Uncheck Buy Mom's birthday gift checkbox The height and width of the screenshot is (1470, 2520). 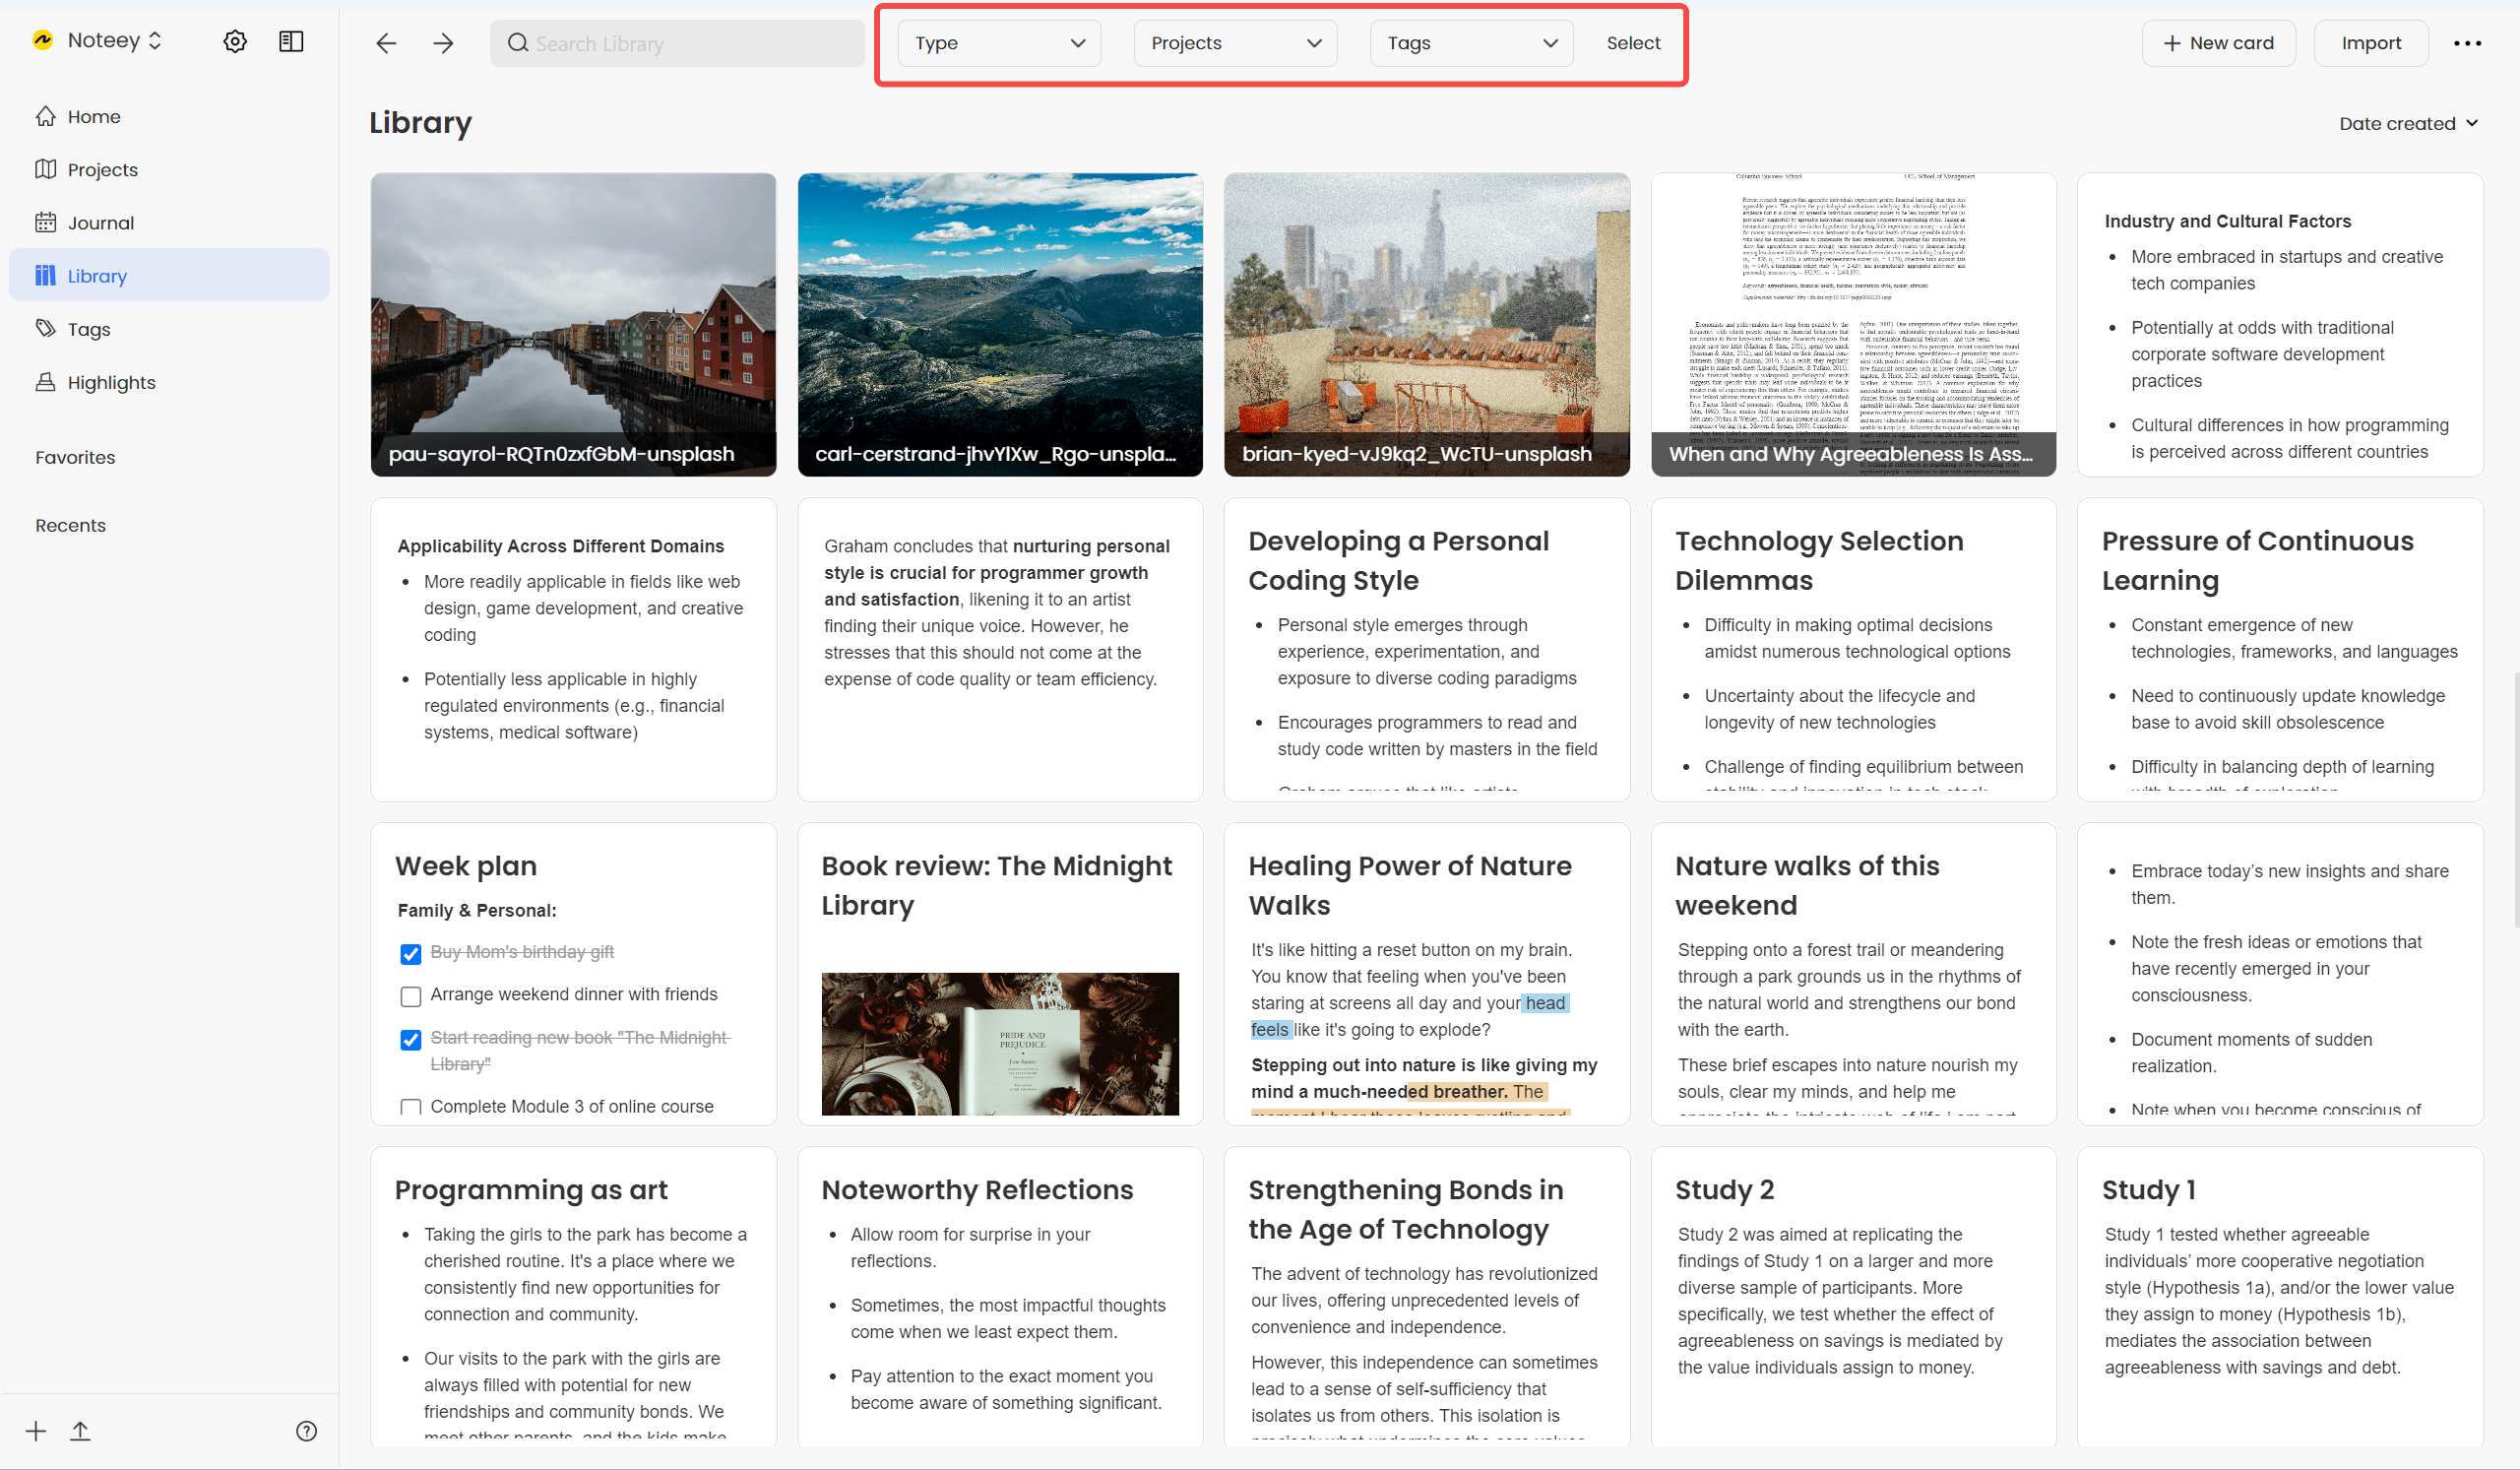coord(410,954)
